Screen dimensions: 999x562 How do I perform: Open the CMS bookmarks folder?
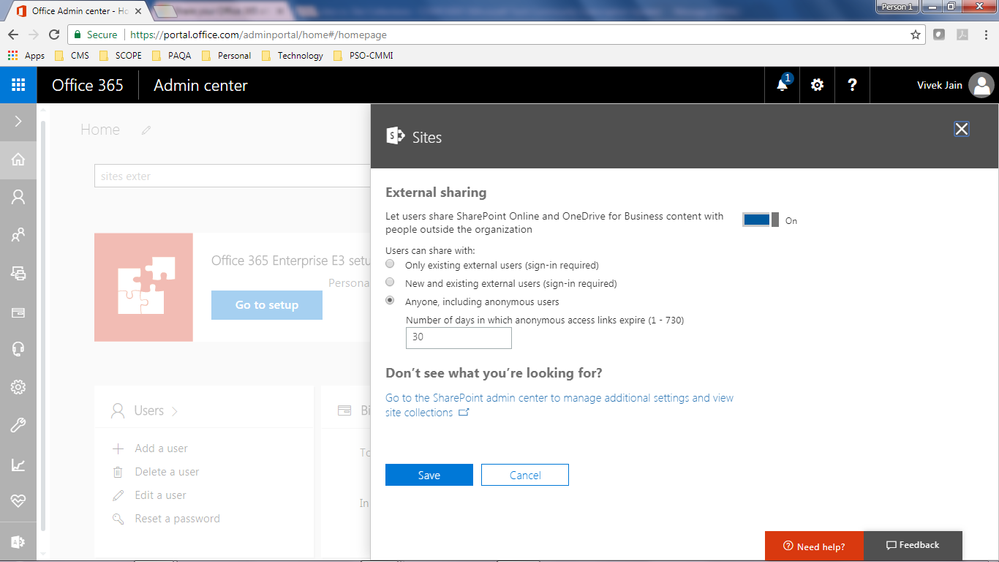pyautogui.click(x=72, y=55)
